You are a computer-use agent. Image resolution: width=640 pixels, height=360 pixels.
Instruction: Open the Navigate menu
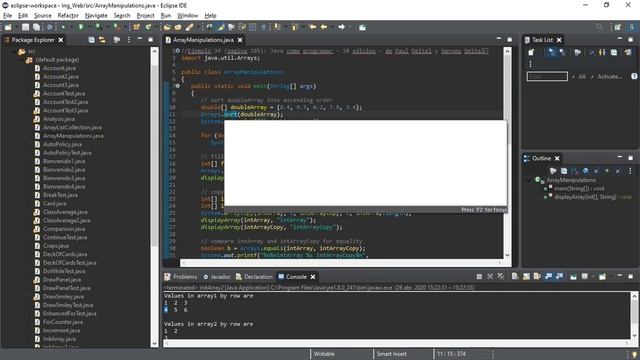[96, 16]
